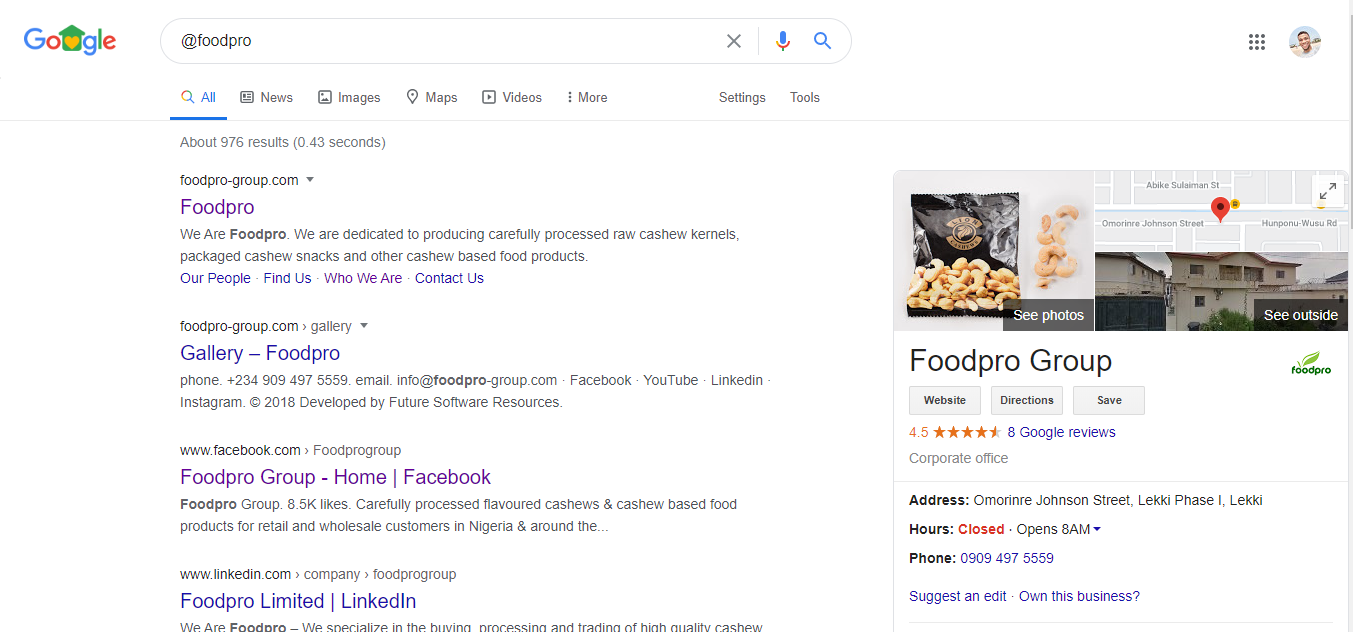Click the Foodpro Group panel title
1353x632 pixels.
1010,361
